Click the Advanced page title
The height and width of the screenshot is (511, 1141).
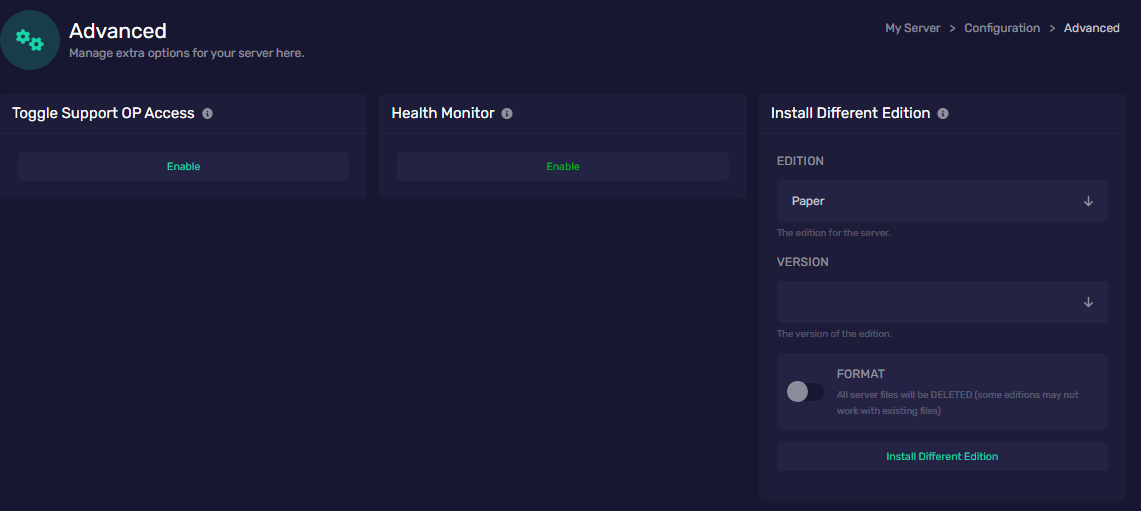(x=118, y=31)
